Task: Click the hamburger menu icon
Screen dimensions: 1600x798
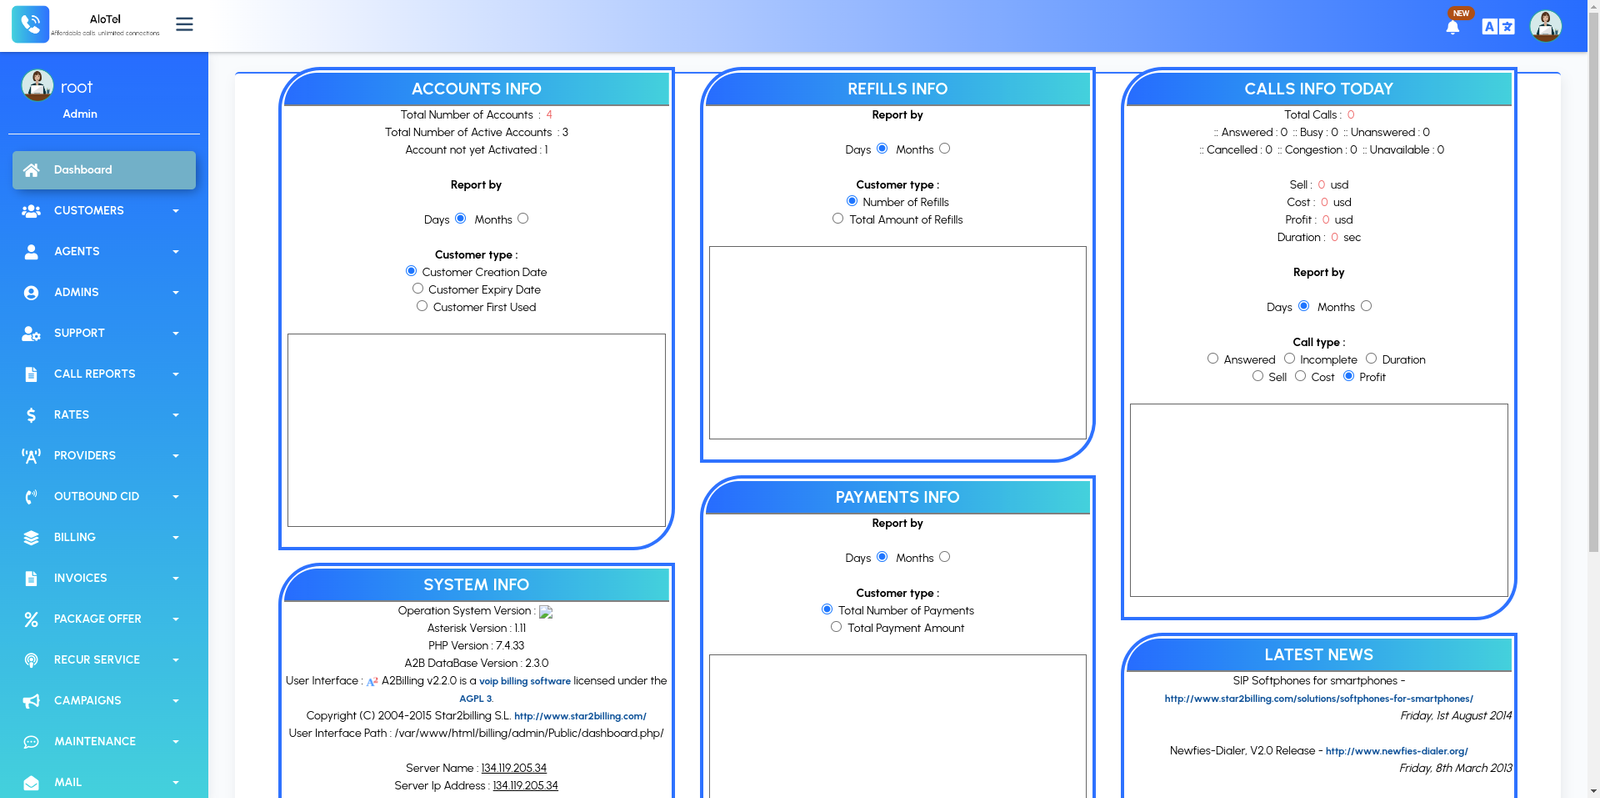Action: (x=184, y=24)
